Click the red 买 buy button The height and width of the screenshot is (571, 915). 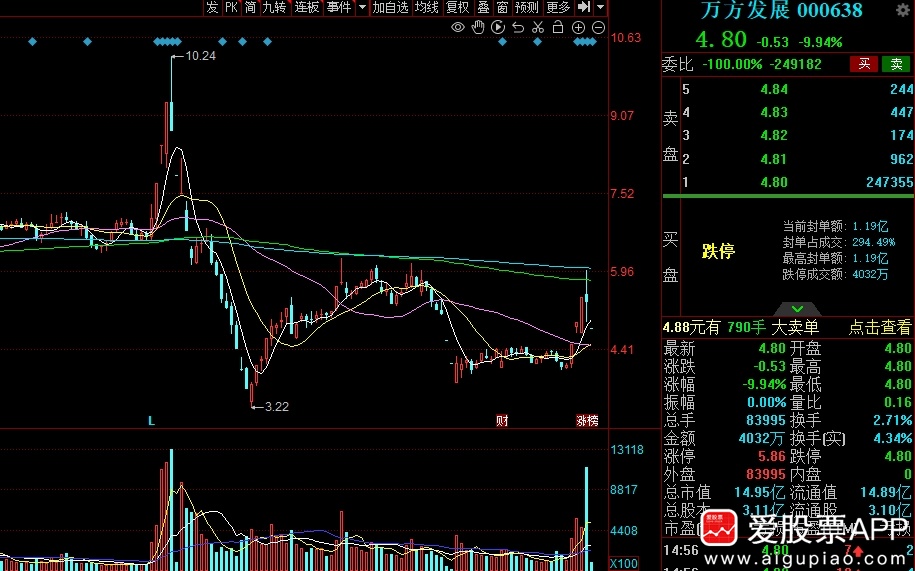(x=864, y=64)
